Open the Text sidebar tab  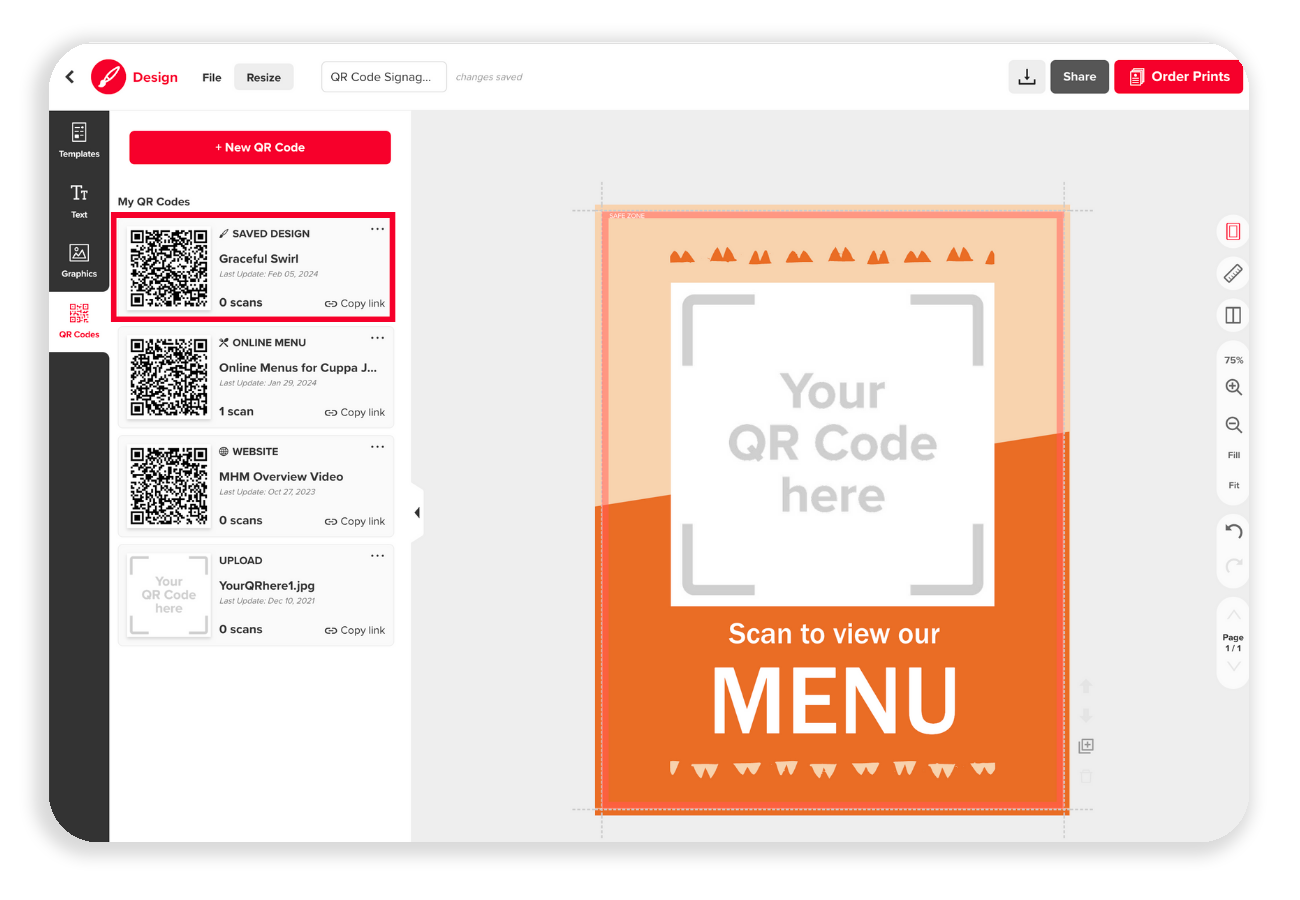pyautogui.click(x=79, y=201)
